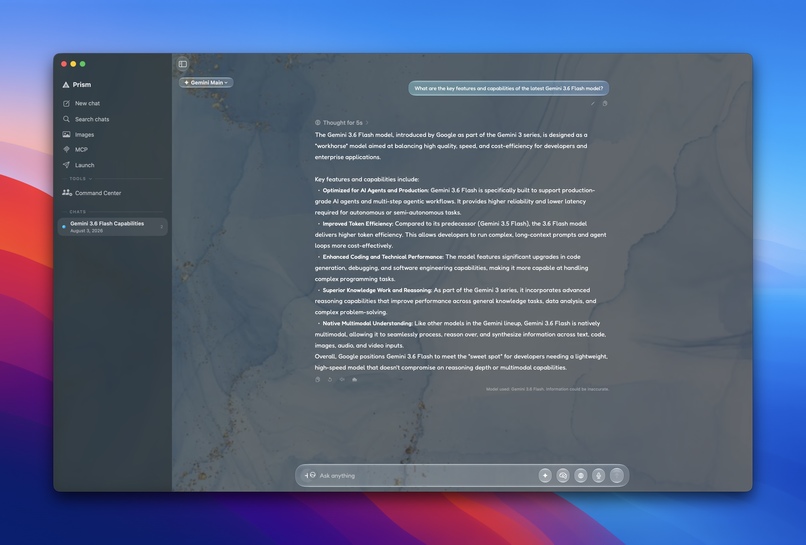The width and height of the screenshot is (806, 545).
Task: Select Gemini 3.6 Flash Capabilities chat
Action: click(113, 227)
